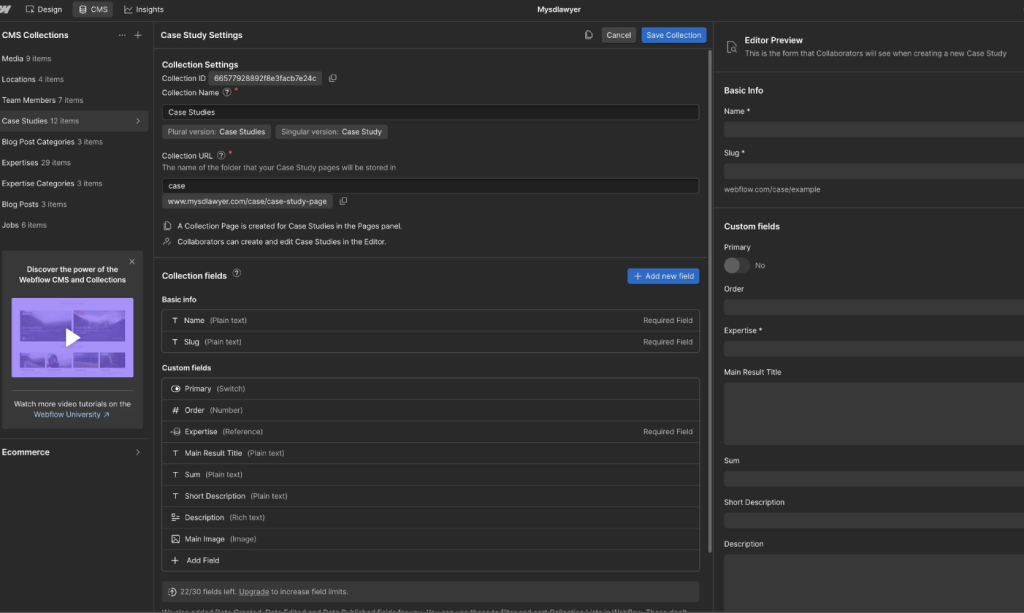This screenshot has width=1024, height=613.
Task: Click the Description rich text icon
Action: pyautogui.click(x=175, y=518)
